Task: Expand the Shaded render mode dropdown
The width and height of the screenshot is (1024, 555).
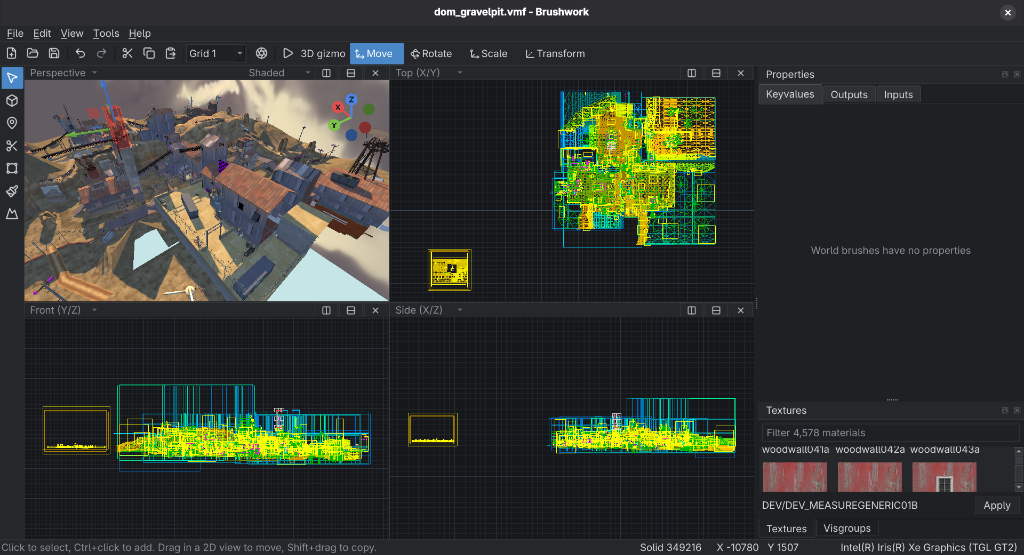Action: click(279, 72)
